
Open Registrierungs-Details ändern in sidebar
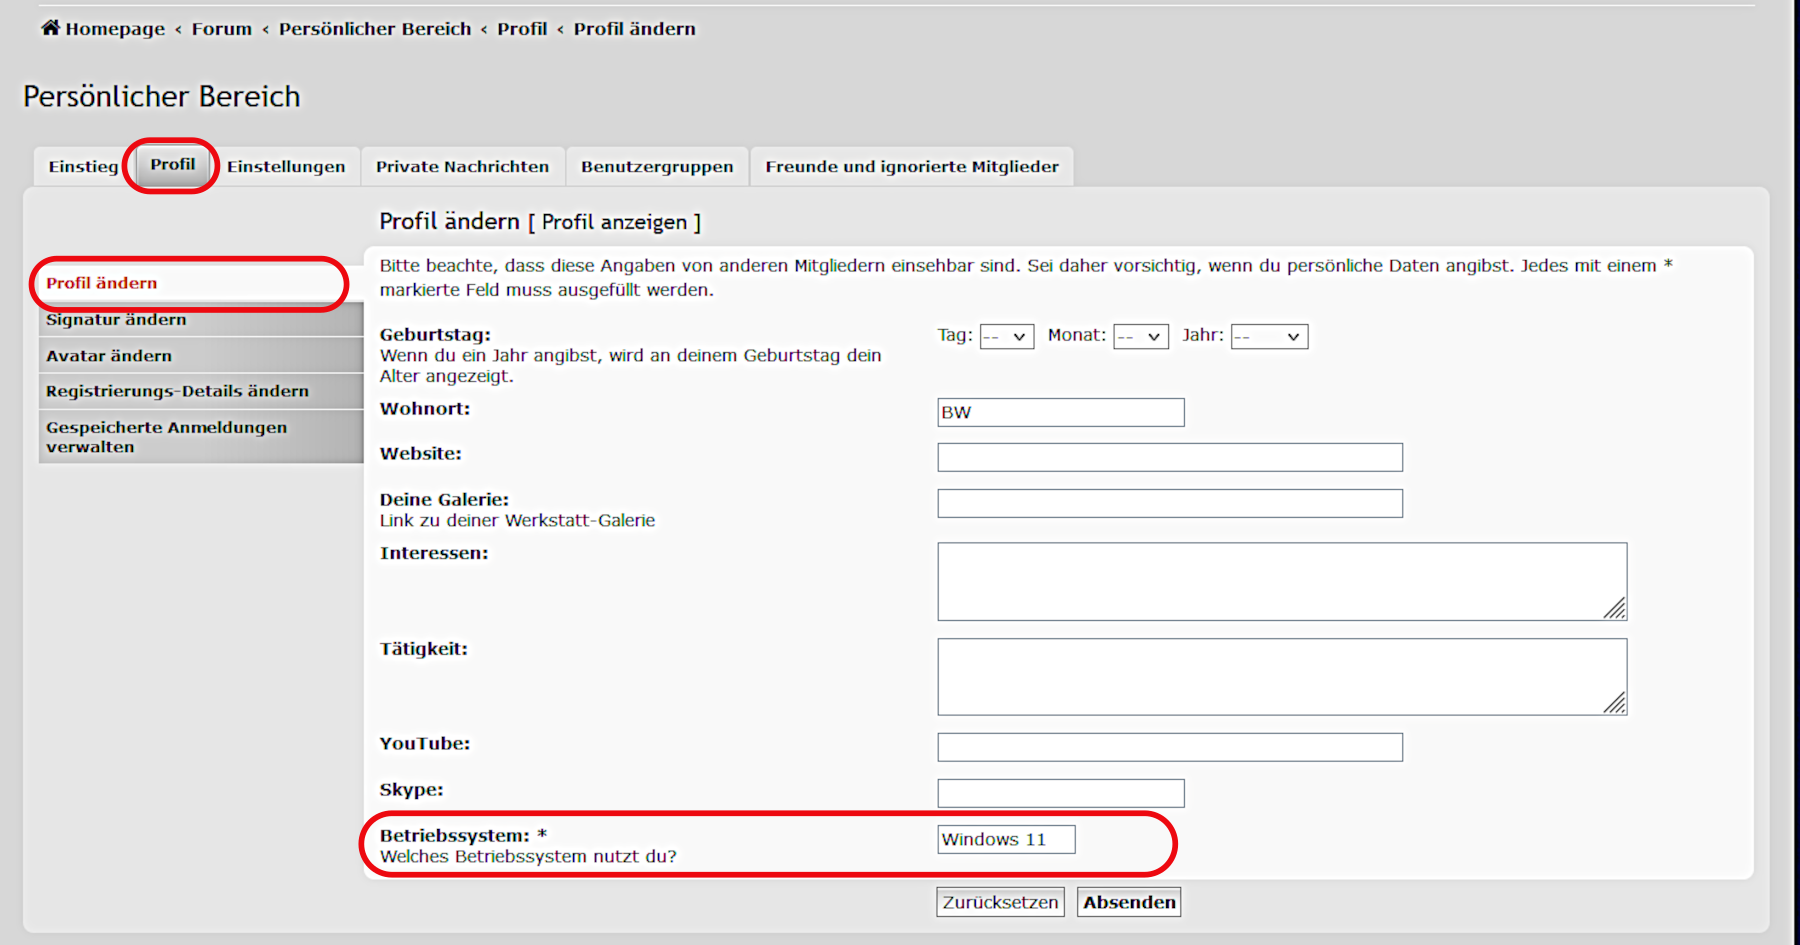click(177, 391)
